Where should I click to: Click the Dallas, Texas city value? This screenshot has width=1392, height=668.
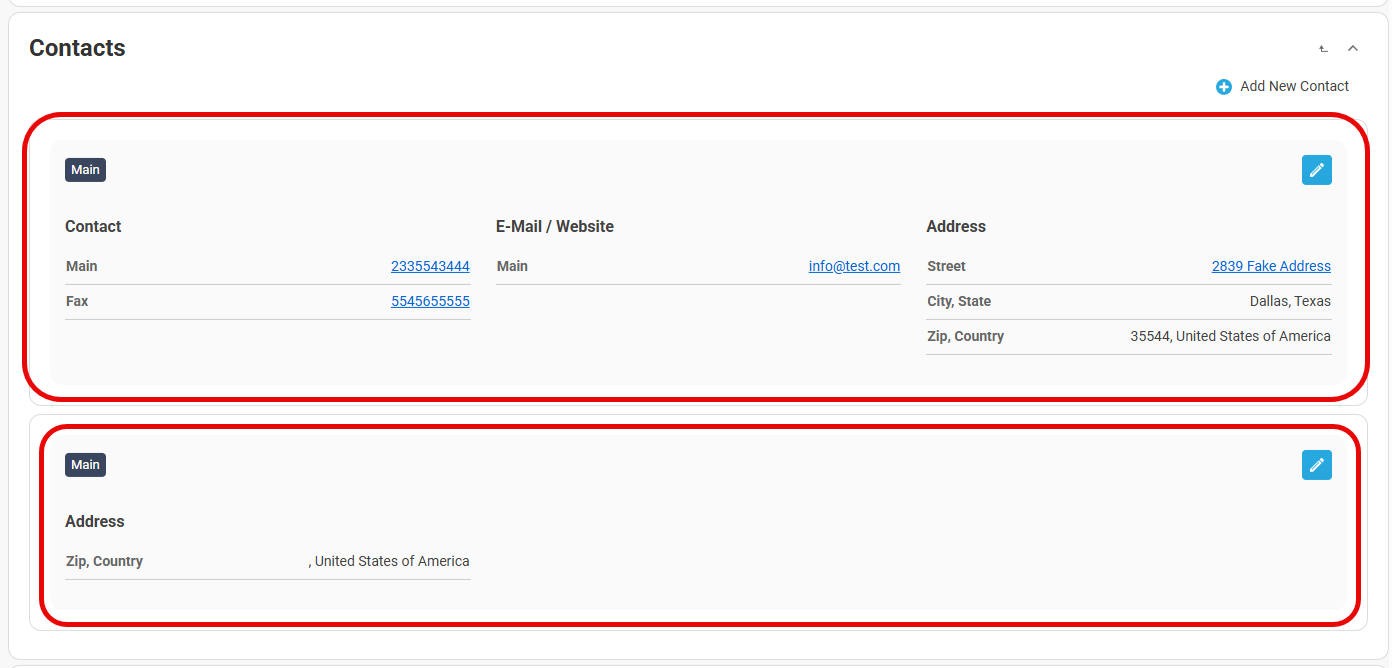click(1289, 302)
